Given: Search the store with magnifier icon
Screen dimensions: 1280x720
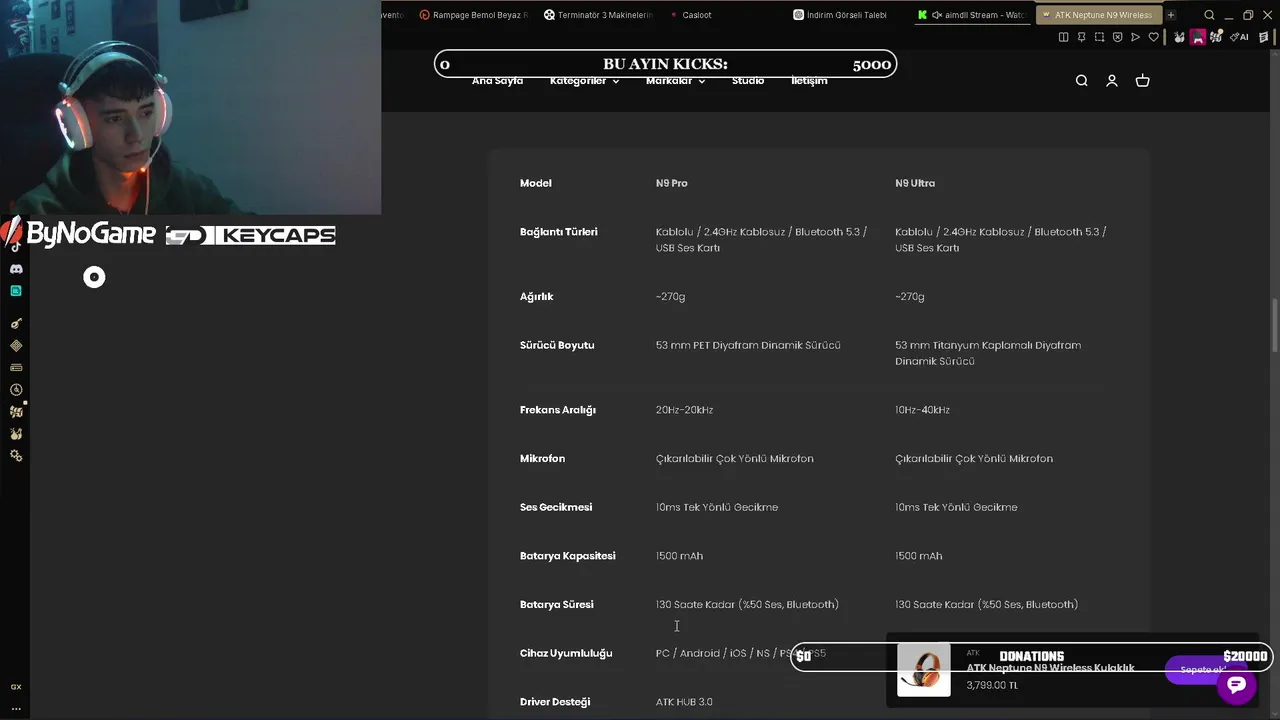Looking at the screenshot, I should [1081, 81].
